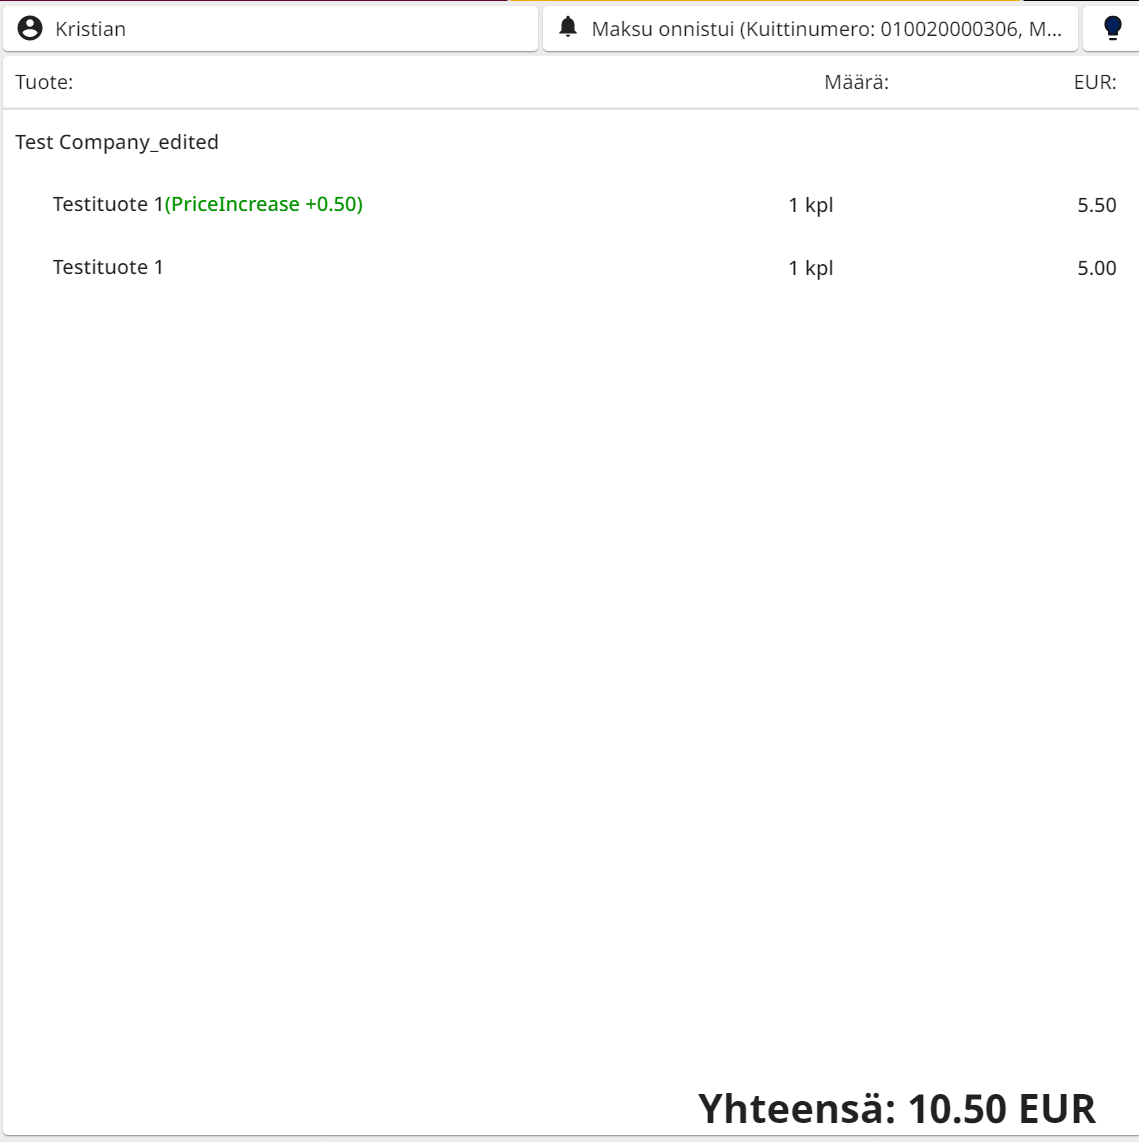Click the notification bell icon
Screen dimensions: 1139x1142
568,28
